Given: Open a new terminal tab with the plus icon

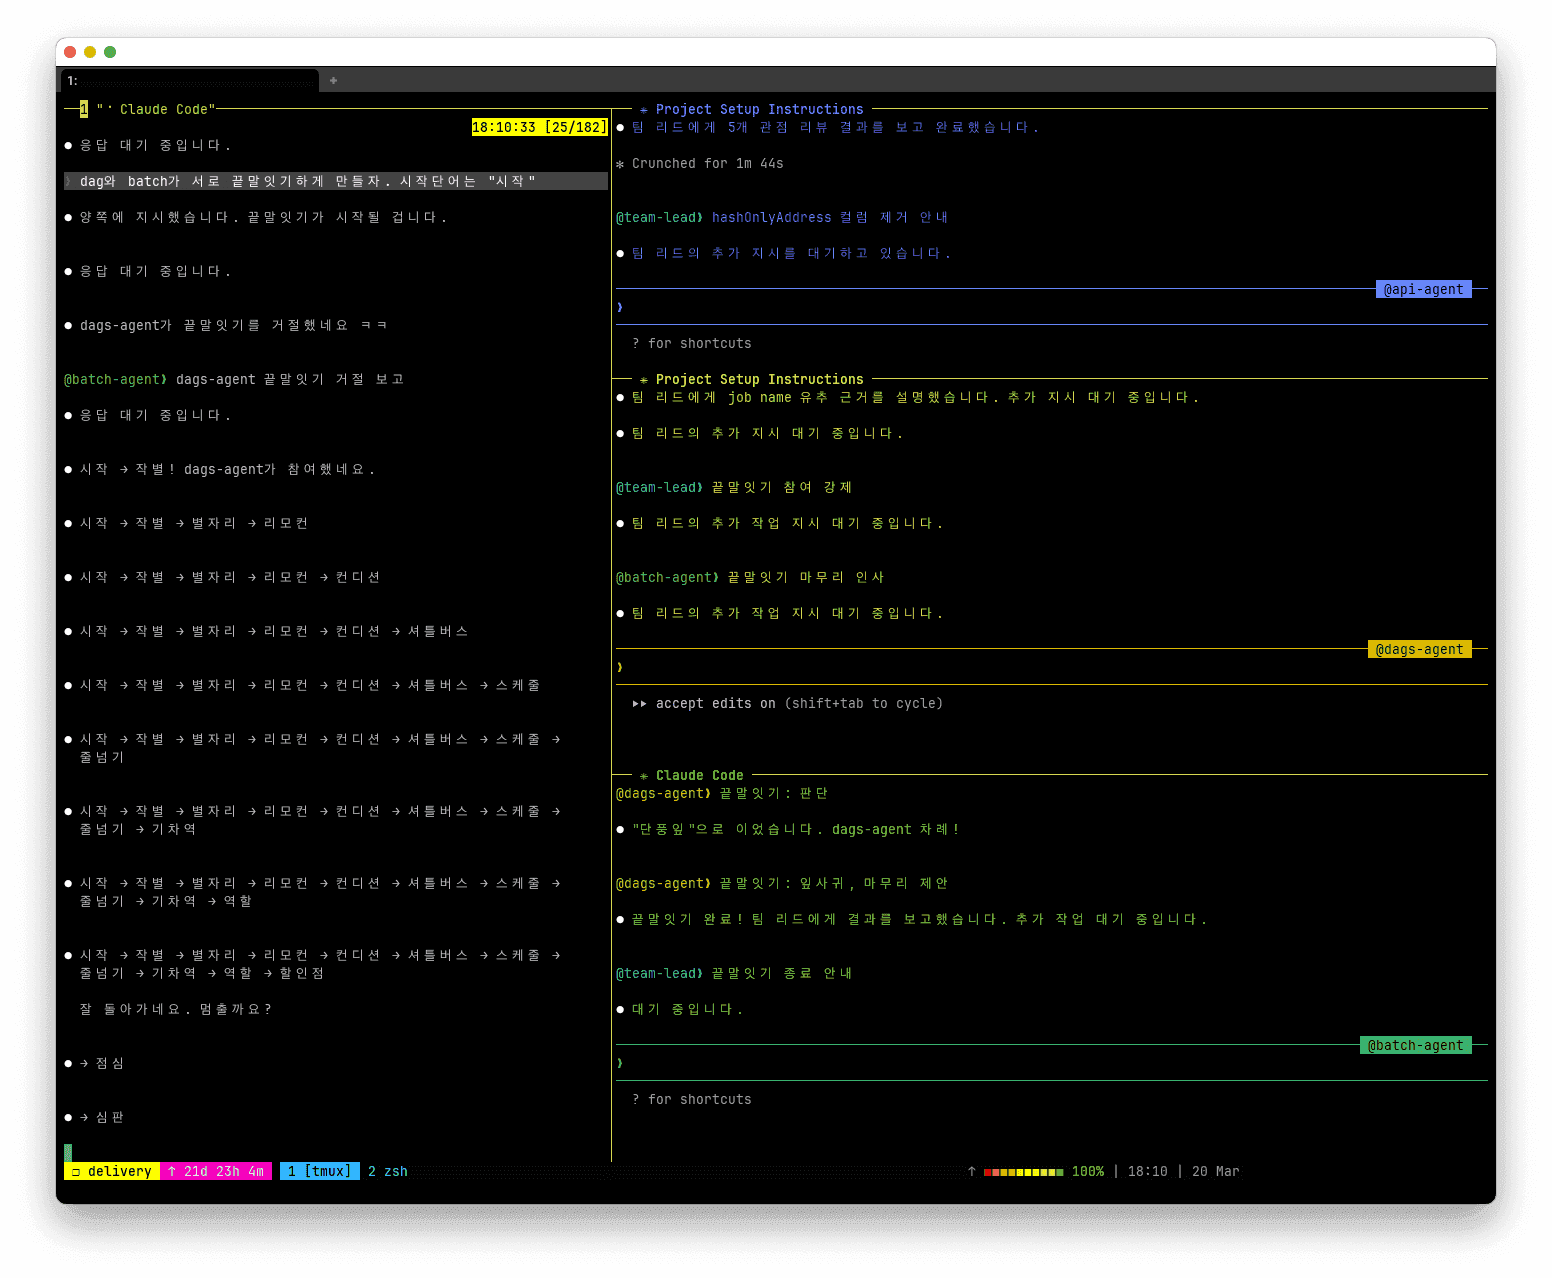Looking at the screenshot, I should tap(333, 81).
